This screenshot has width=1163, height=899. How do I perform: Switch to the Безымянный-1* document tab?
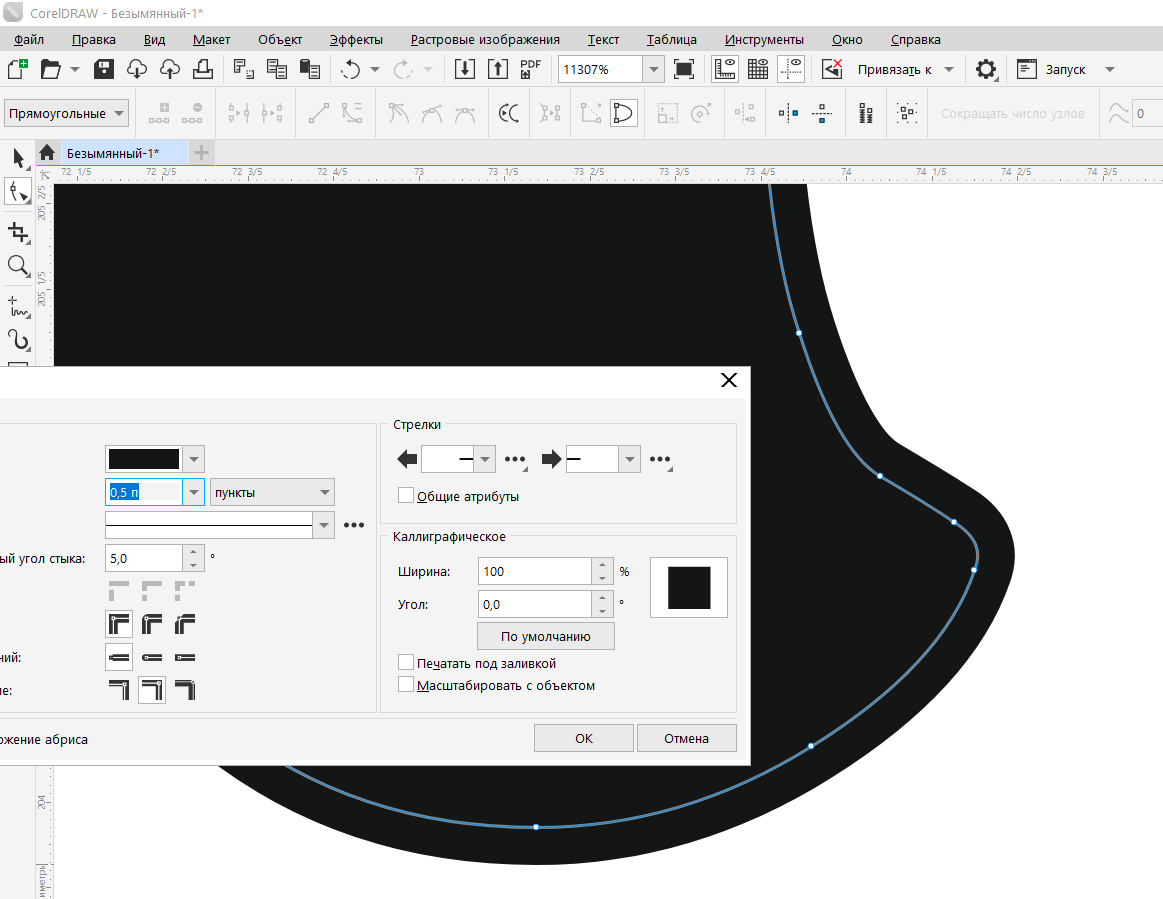click(112, 153)
